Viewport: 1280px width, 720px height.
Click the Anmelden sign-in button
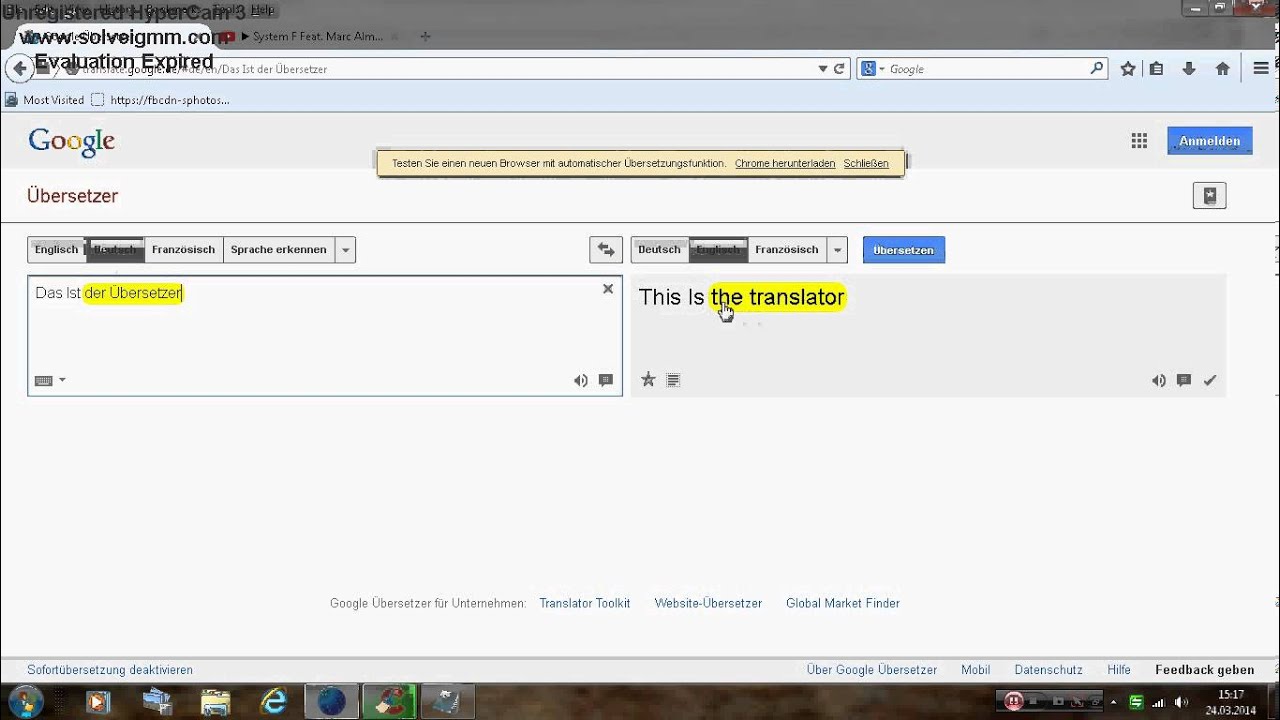coord(1209,141)
